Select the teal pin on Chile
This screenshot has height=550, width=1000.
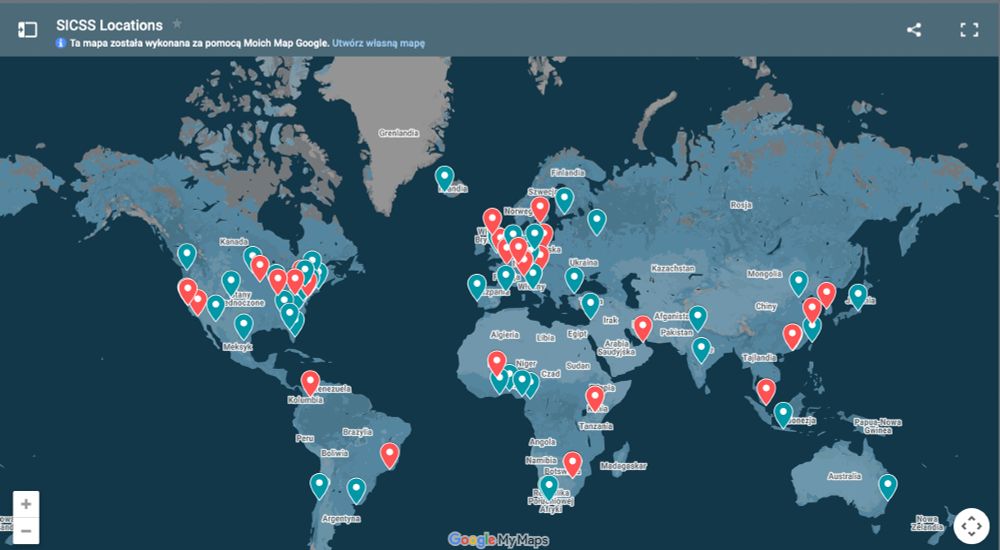pos(320,486)
